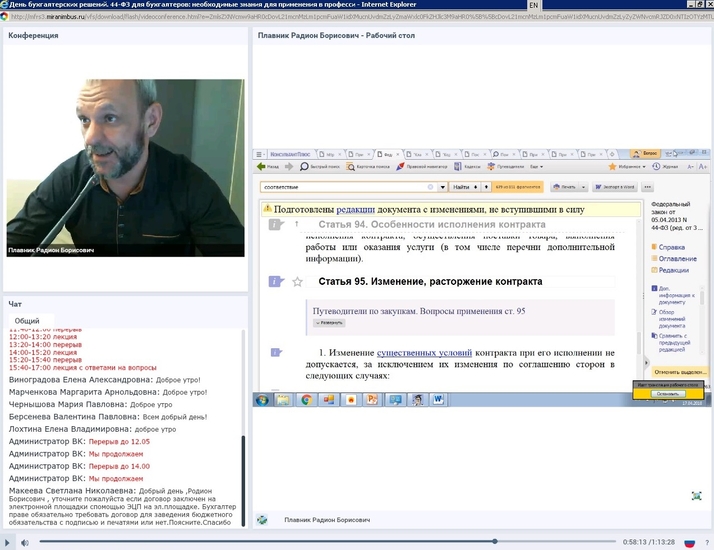Screen dimensions: 714x550
Task: Open the print options dropdown arrow
Action: [583, 187]
